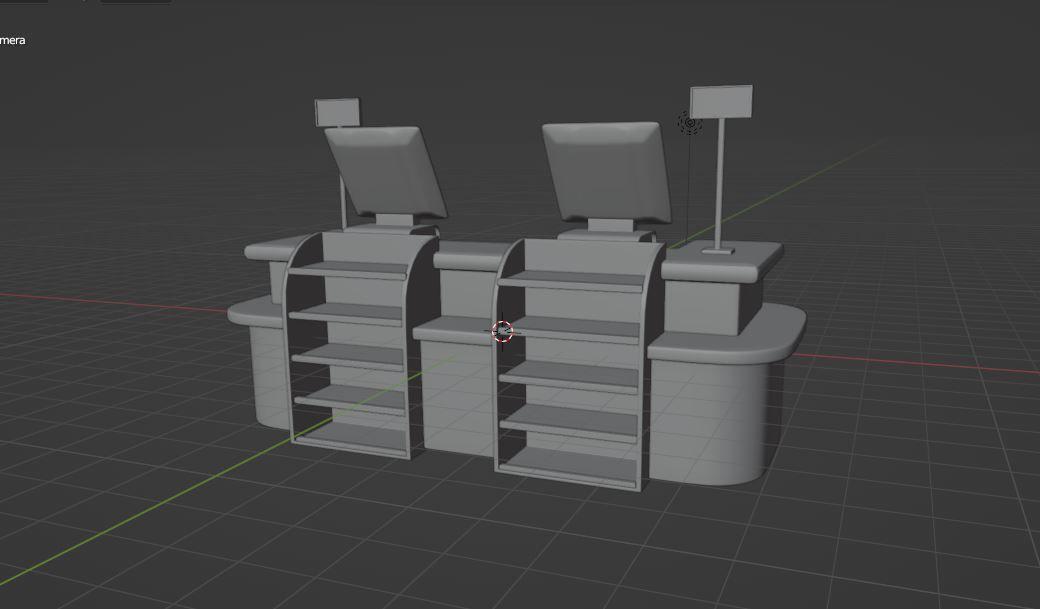Select the left tilted monitor screen object

(386, 172)
